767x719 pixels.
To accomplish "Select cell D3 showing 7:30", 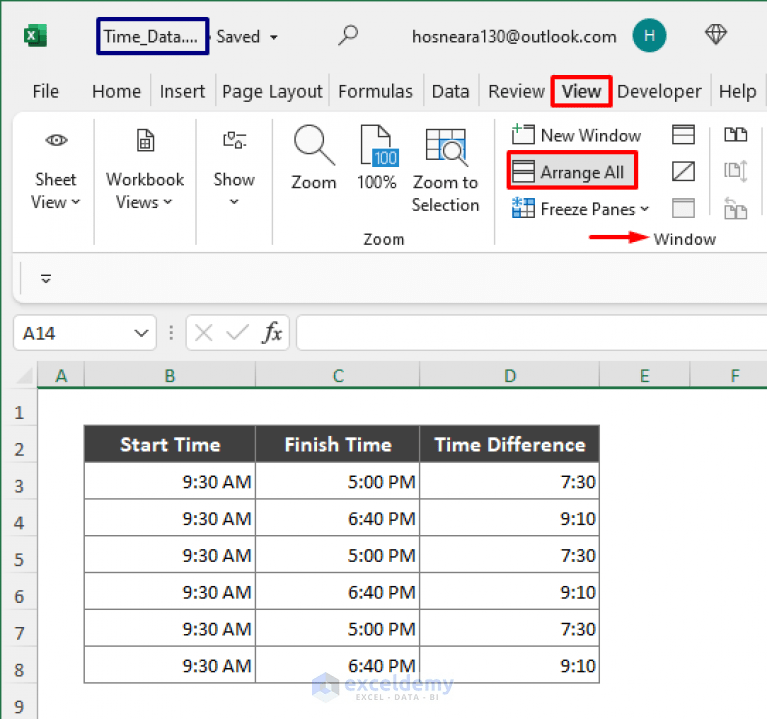I will point(510,481).
